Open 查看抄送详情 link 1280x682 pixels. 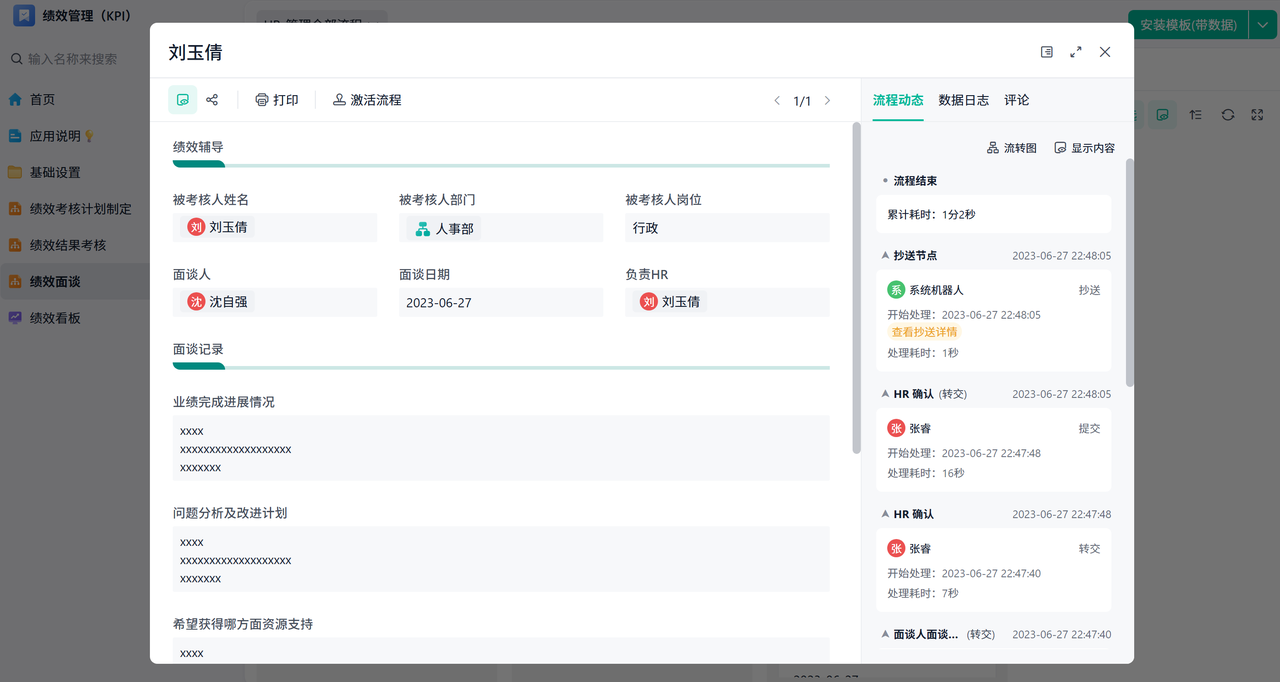click(923, 332)
